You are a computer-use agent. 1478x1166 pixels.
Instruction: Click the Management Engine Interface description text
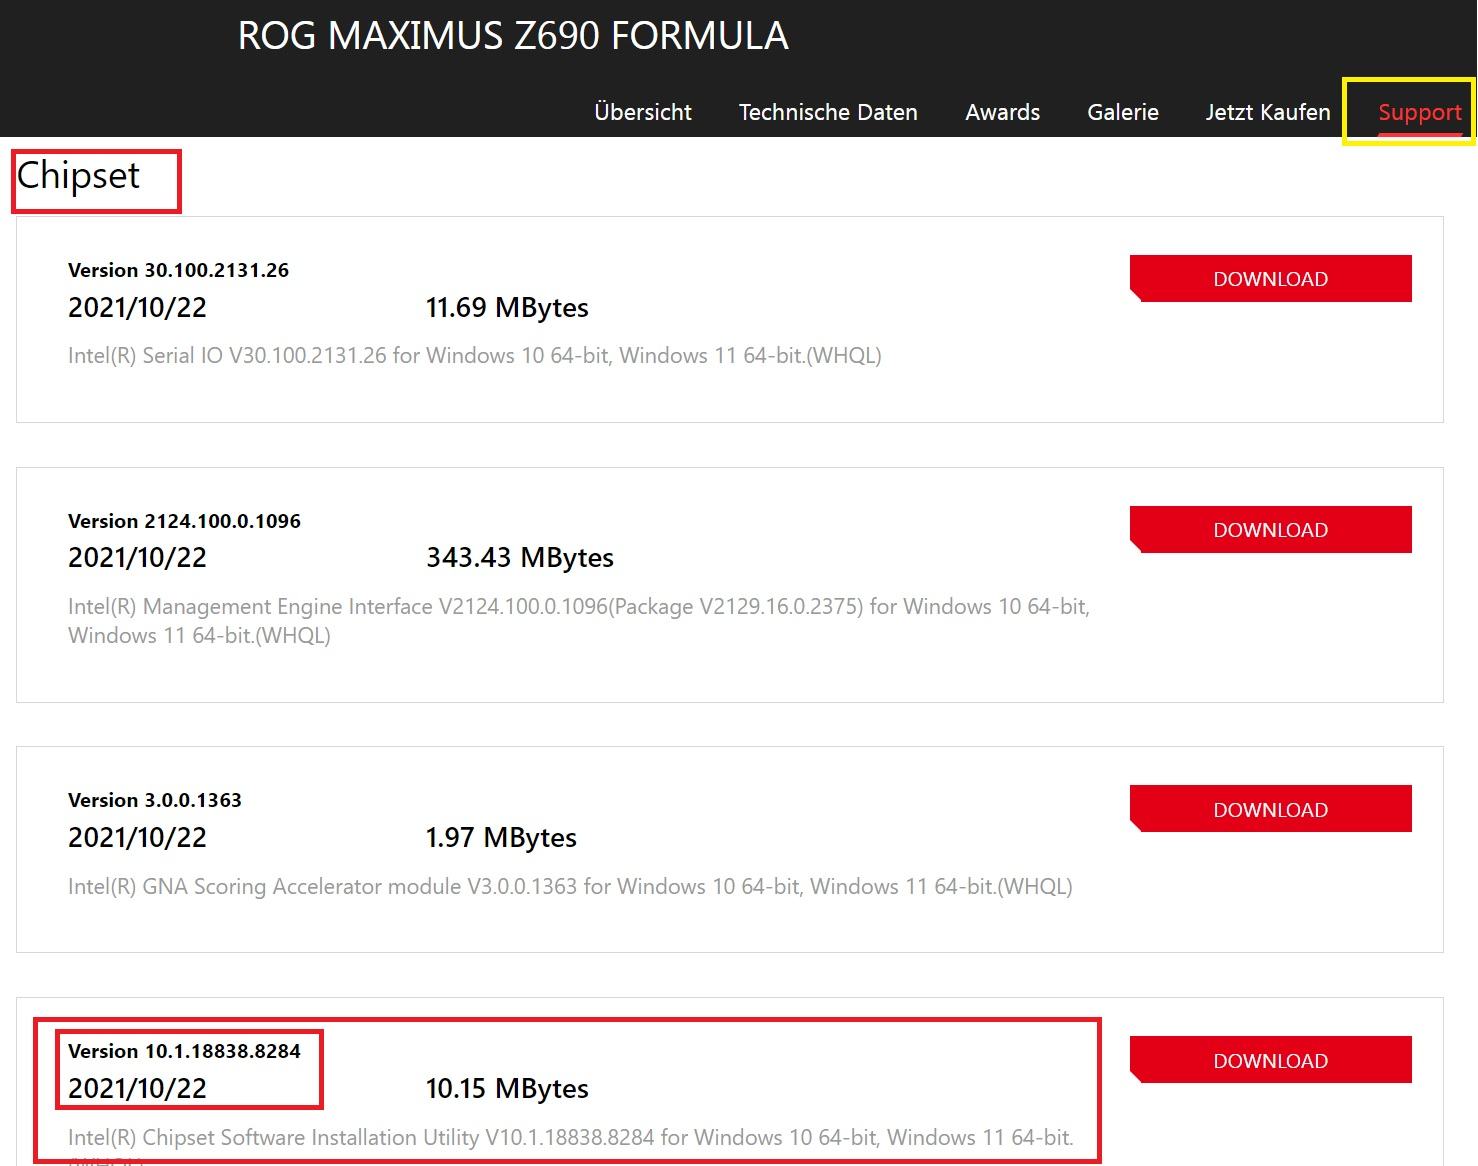(579, 621)
